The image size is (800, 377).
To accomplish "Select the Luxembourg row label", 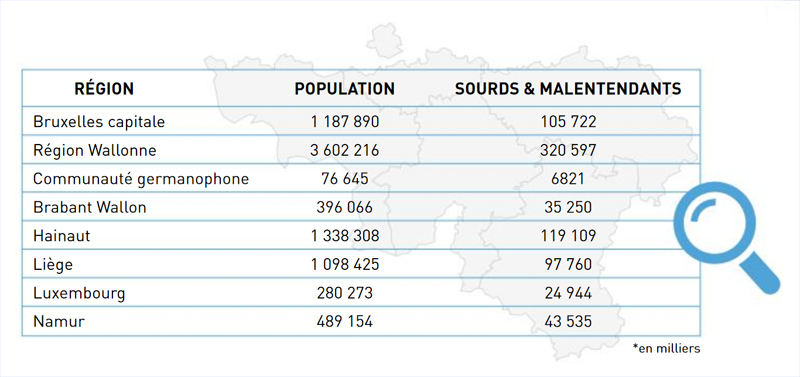I will click(x=79, y=293).
